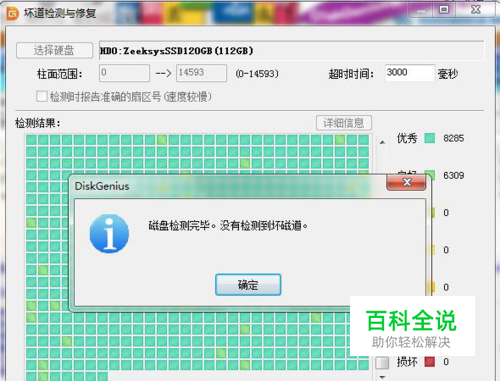Viewport: 500px width, 381px height.
Task: Click the green swatch beside the 6309 count
Action: [430, 174]
